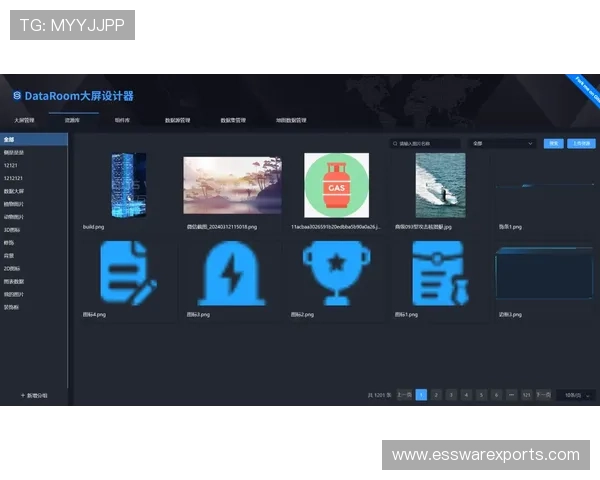This screenshot has height=480, width=600.
Task: Open the 组件库 tab
Action: pos(122,120)
